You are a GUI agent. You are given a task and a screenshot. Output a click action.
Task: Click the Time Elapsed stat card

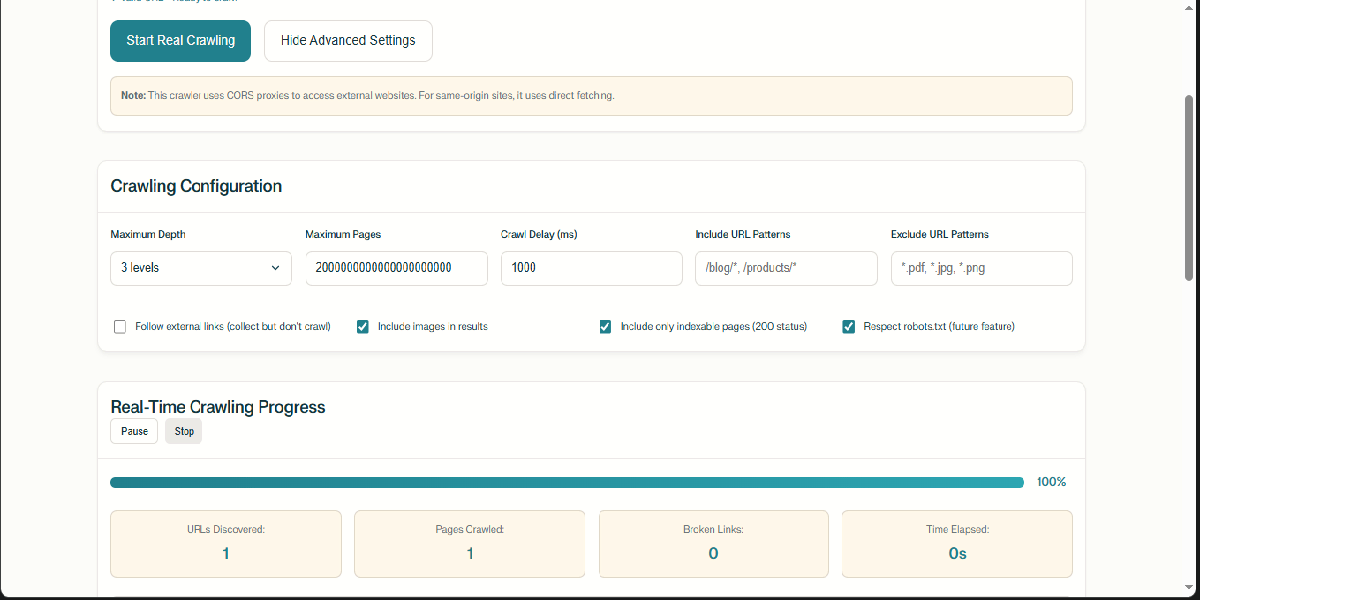pos(957,543)
